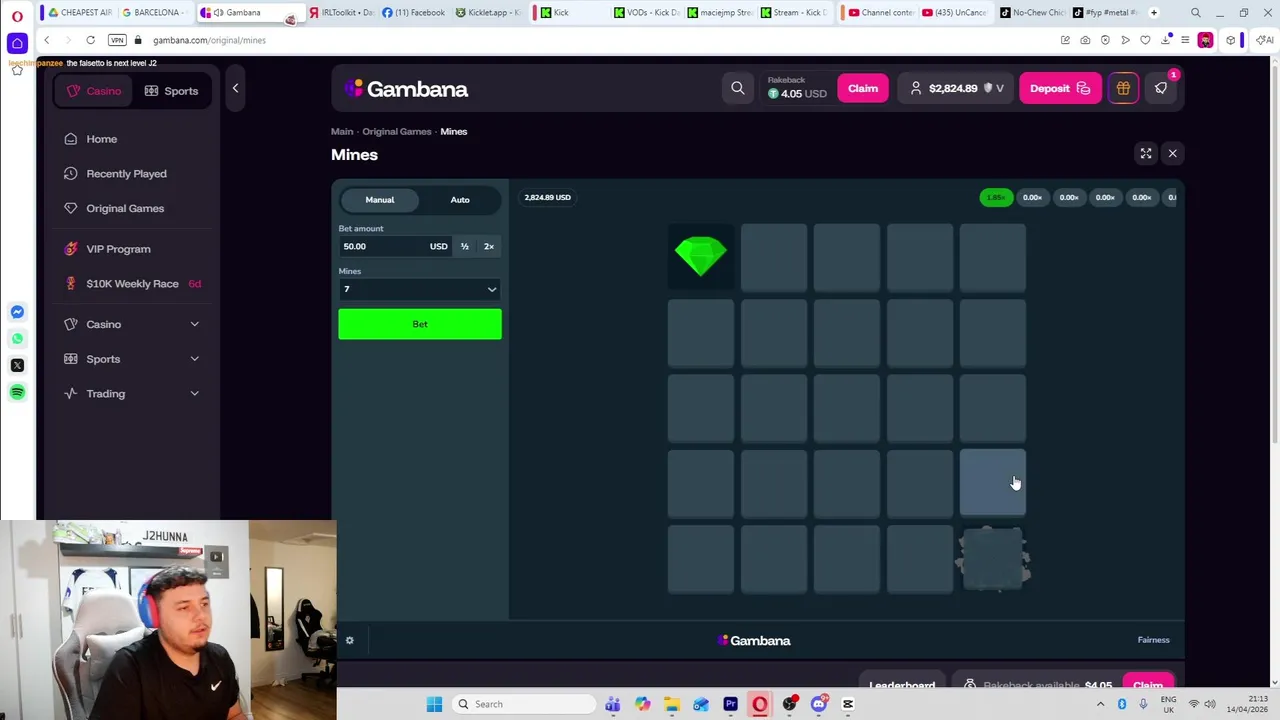The width and height of the screenshot is (1280, 720).
Task: Switch to Auto betting mode
Action: [x=460, y=200]
